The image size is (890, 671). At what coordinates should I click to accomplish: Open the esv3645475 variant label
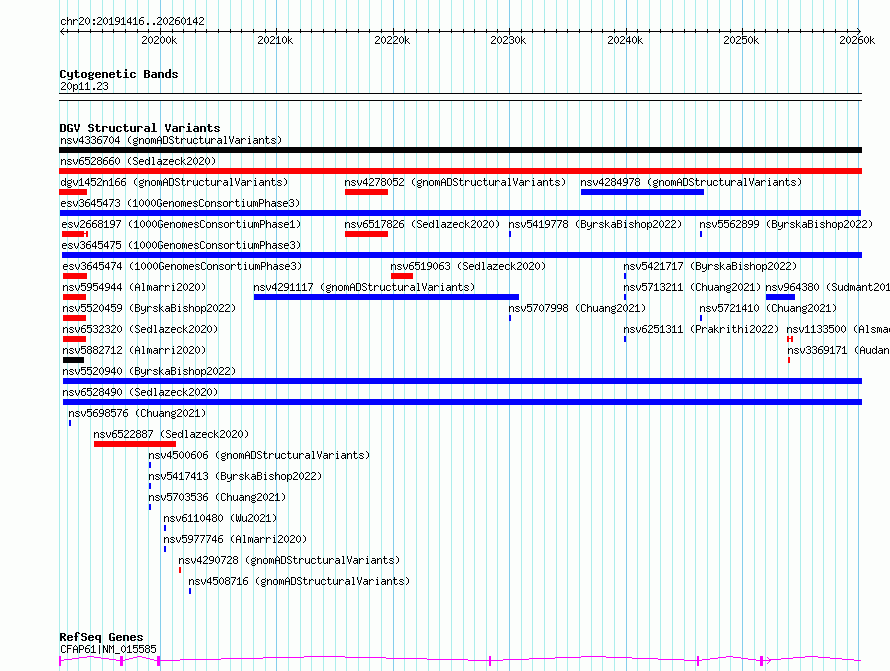pos(181,245)
